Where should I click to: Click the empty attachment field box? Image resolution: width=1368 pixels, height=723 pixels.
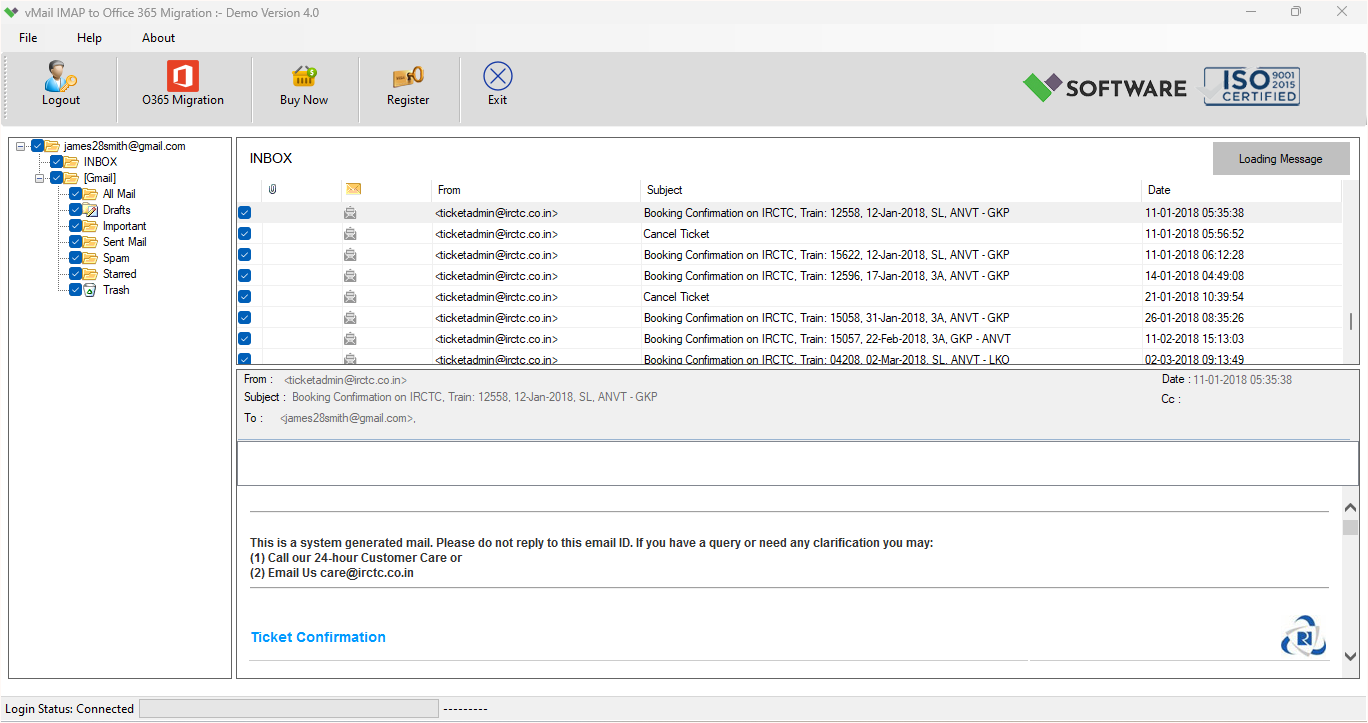798,463
